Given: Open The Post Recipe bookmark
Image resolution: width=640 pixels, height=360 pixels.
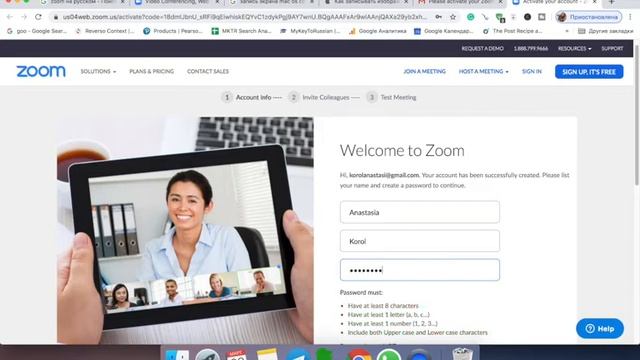Looking at the screenshot, I should 512,31.
